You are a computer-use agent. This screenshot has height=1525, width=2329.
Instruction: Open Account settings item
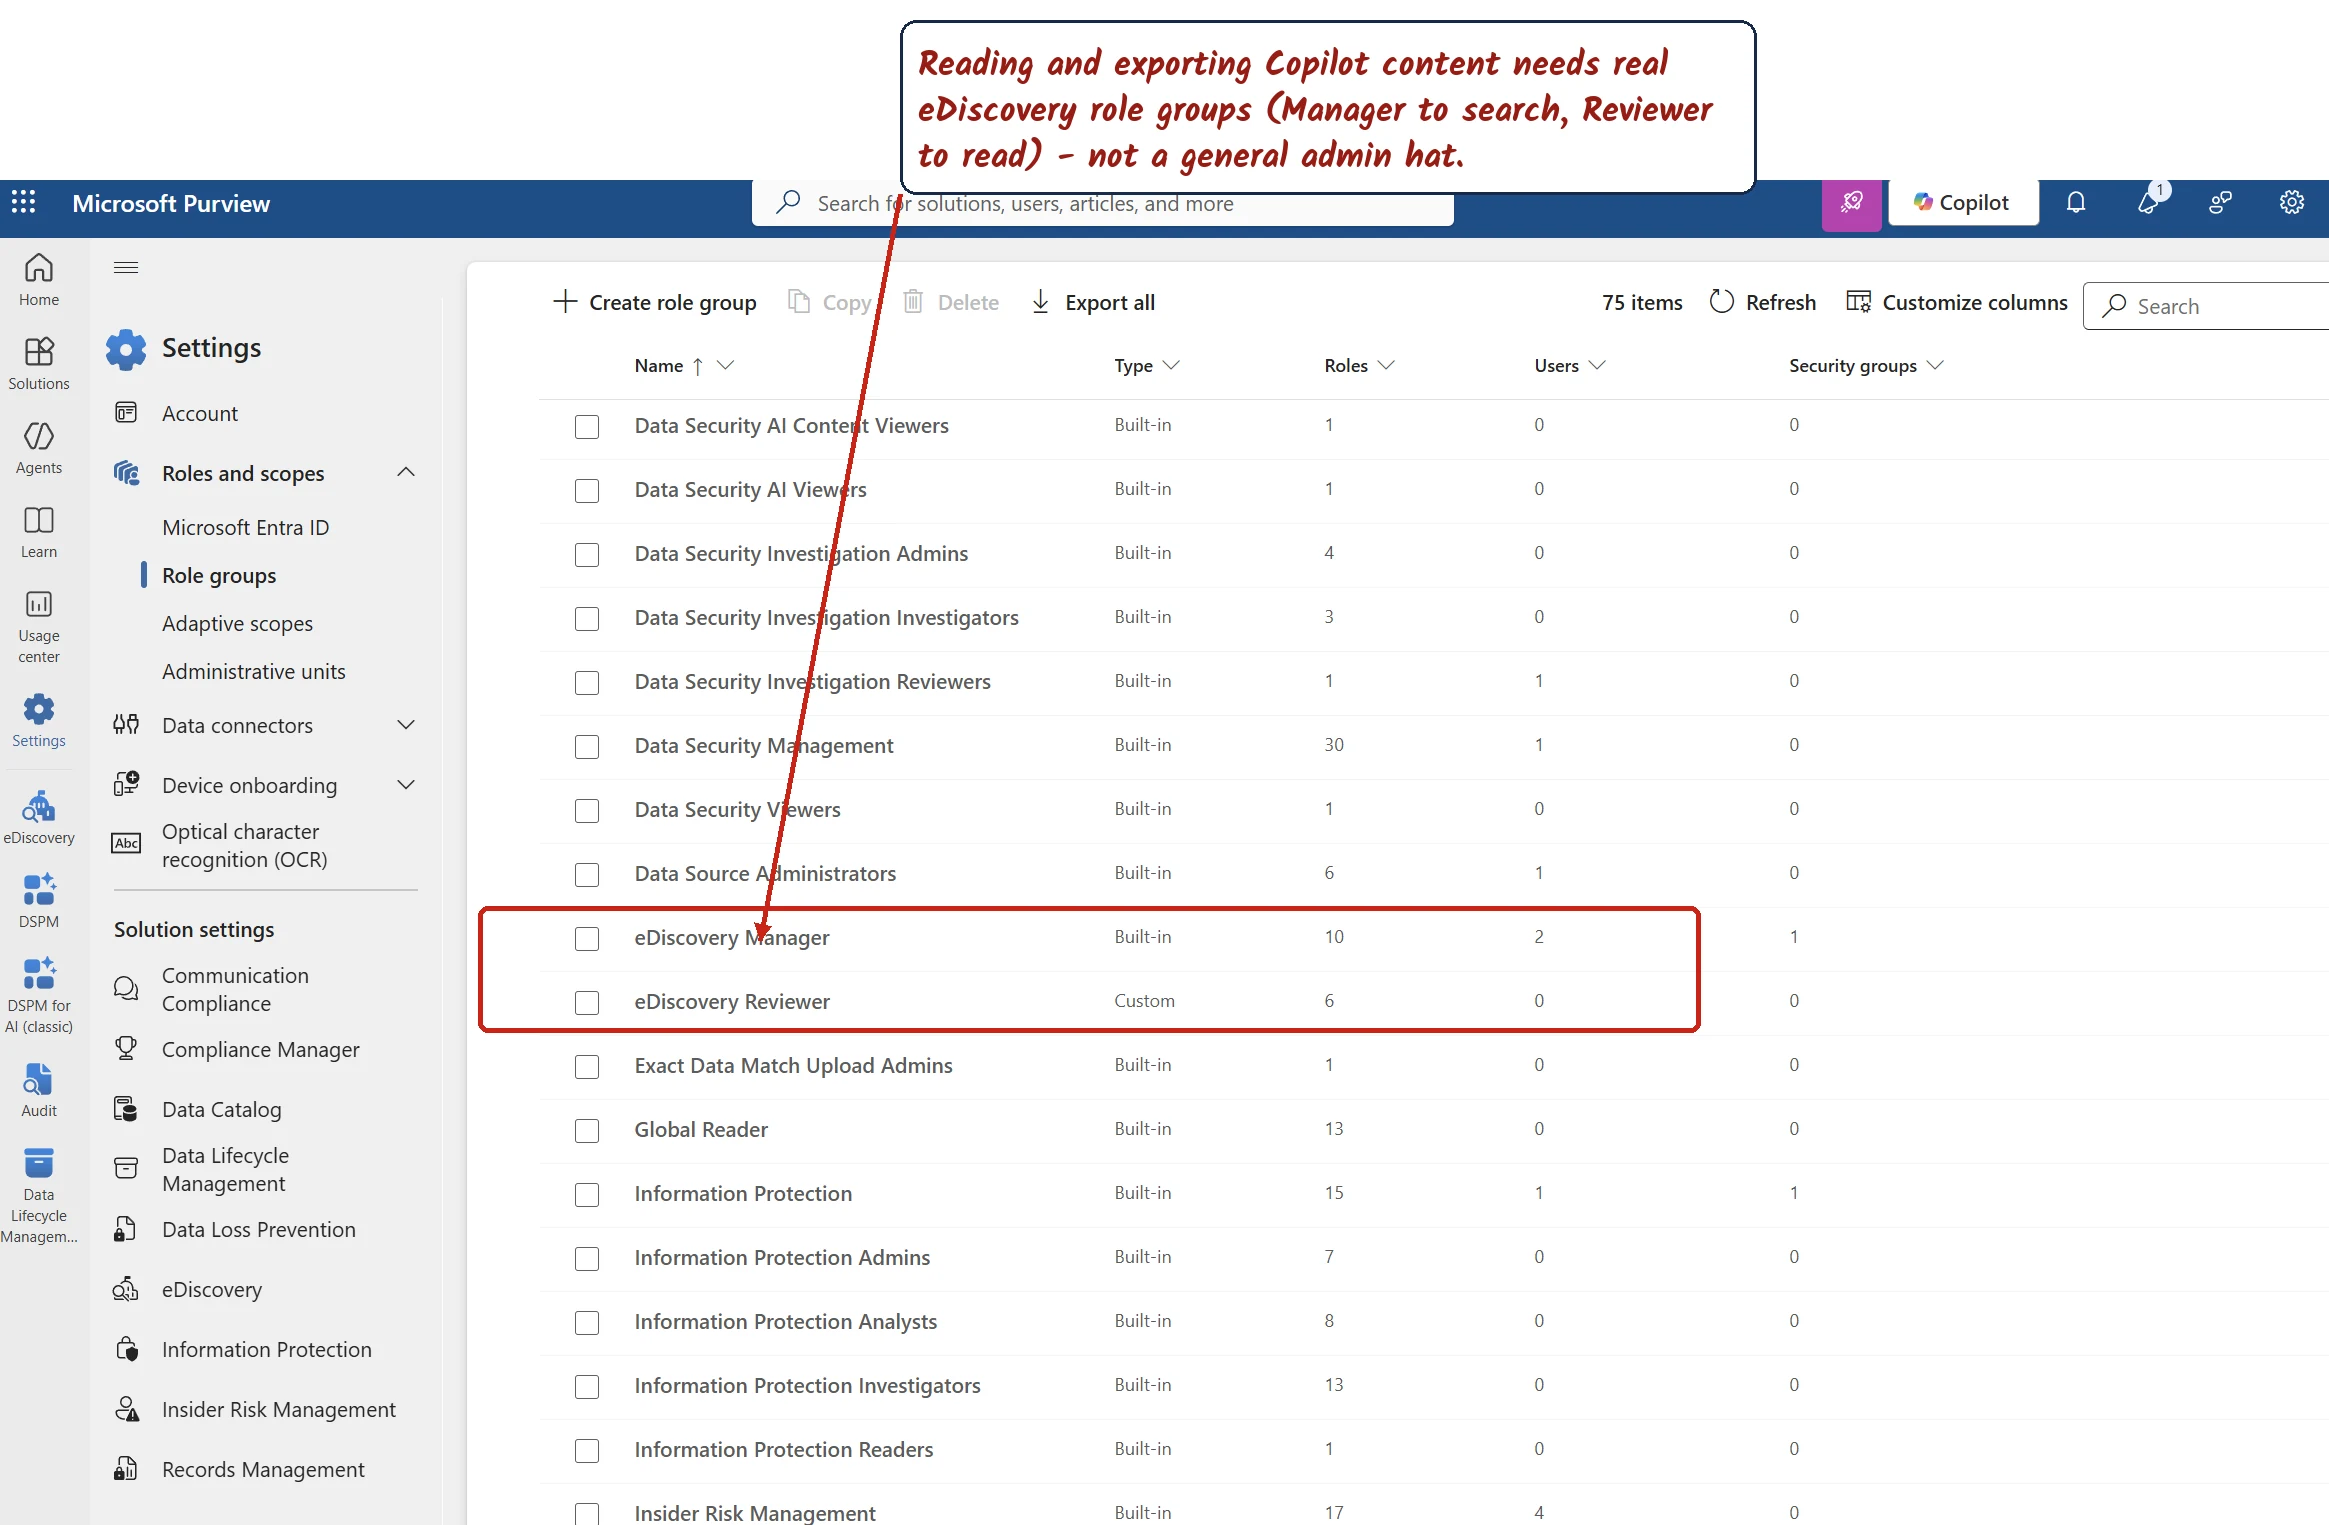pyautogui.click(x=200, y=413)
